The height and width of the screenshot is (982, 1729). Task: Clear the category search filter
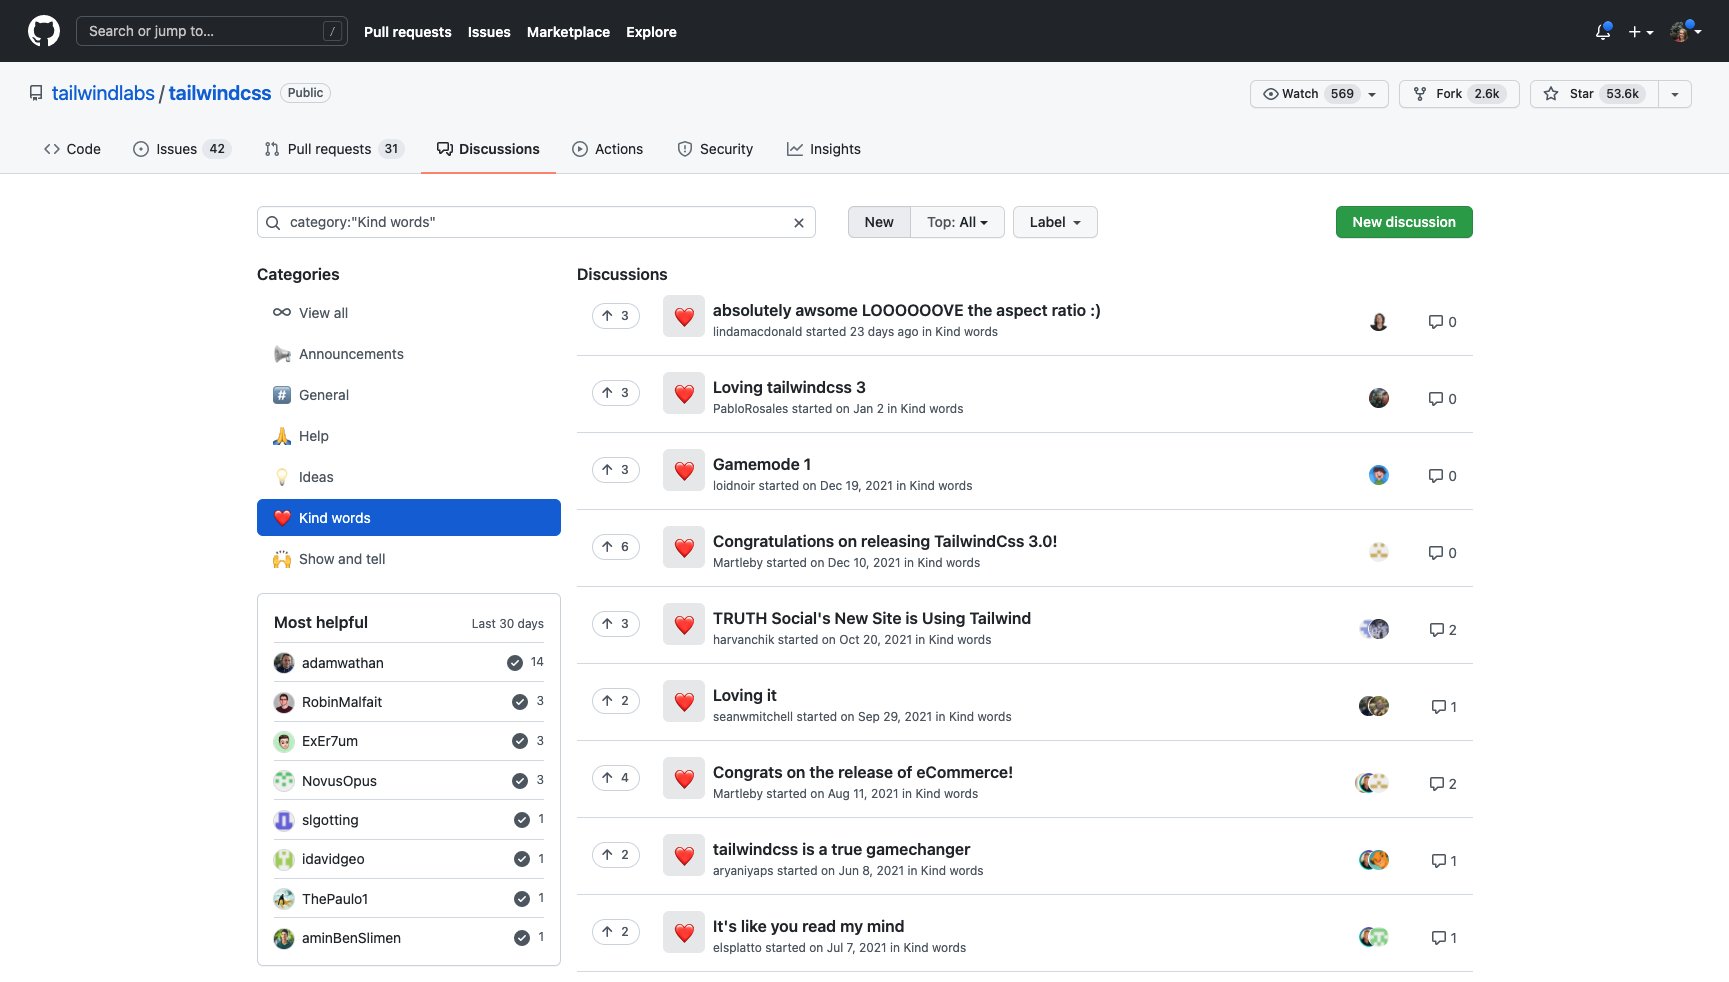tap(799, 223)
